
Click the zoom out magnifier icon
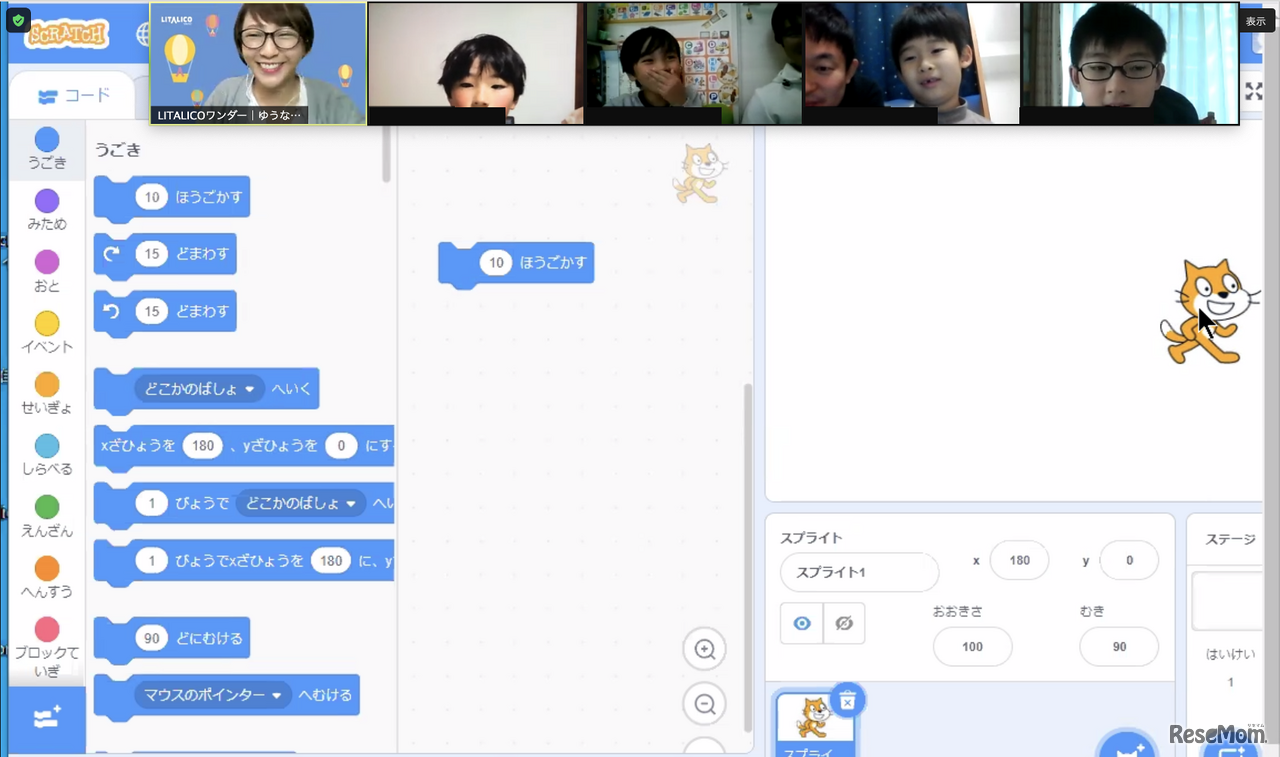pos(704,705)
